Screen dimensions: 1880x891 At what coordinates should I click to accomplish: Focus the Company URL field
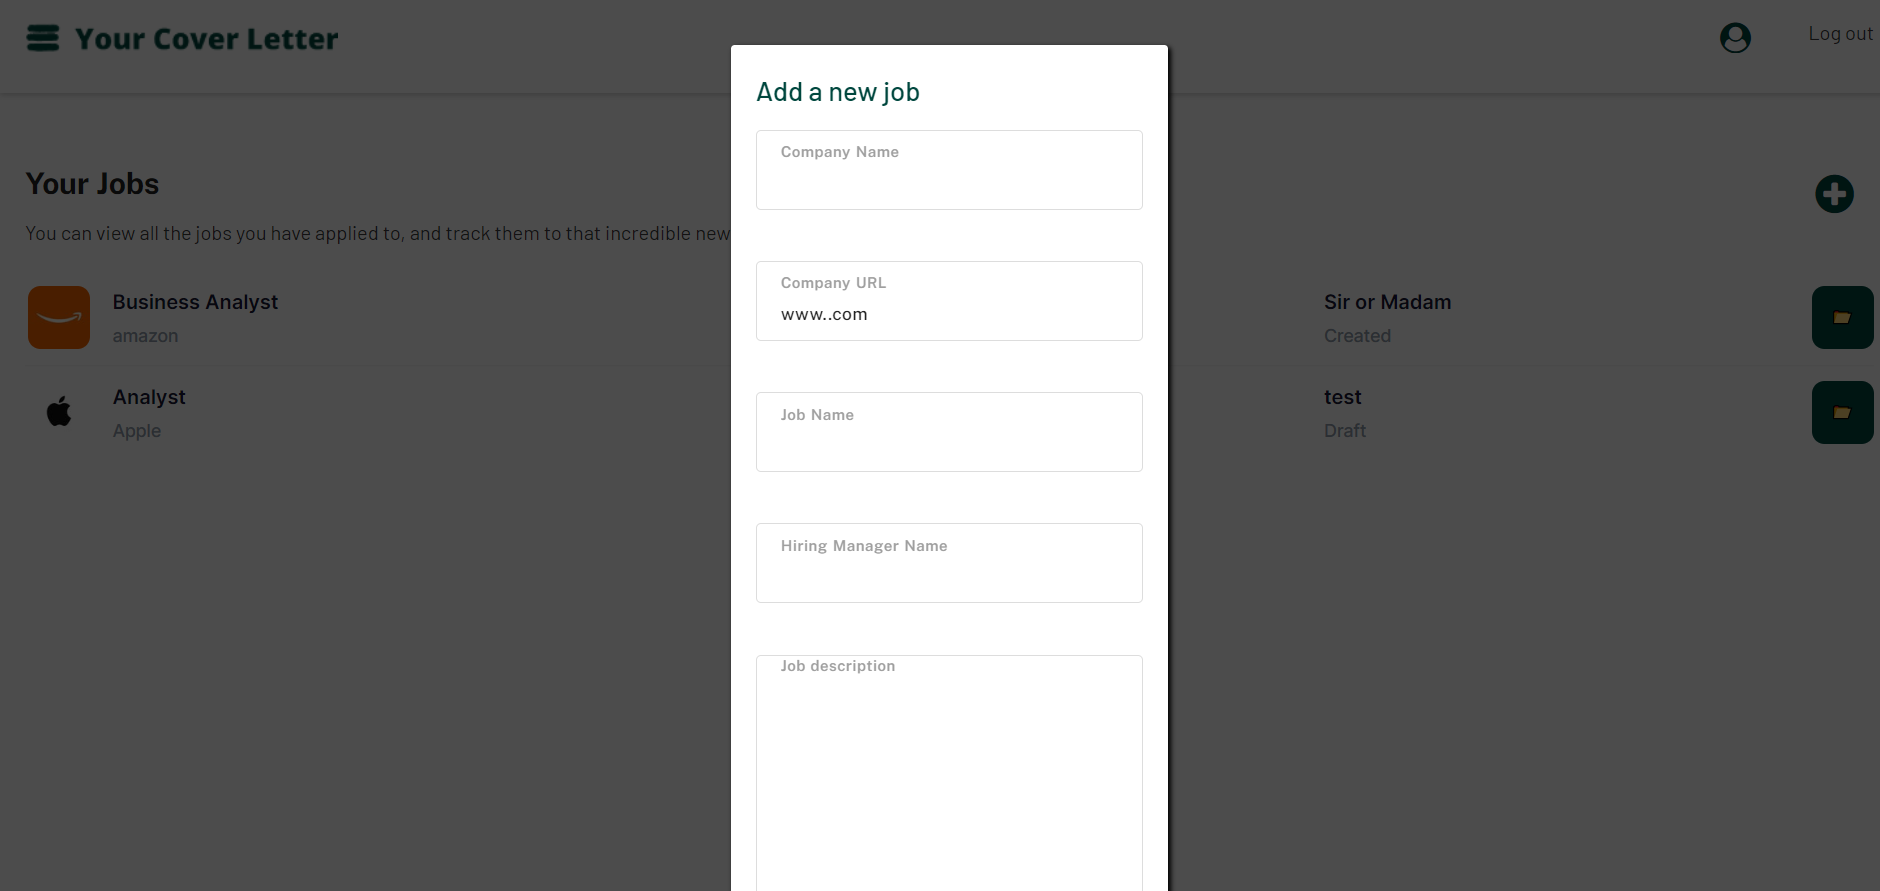(949, 301)
